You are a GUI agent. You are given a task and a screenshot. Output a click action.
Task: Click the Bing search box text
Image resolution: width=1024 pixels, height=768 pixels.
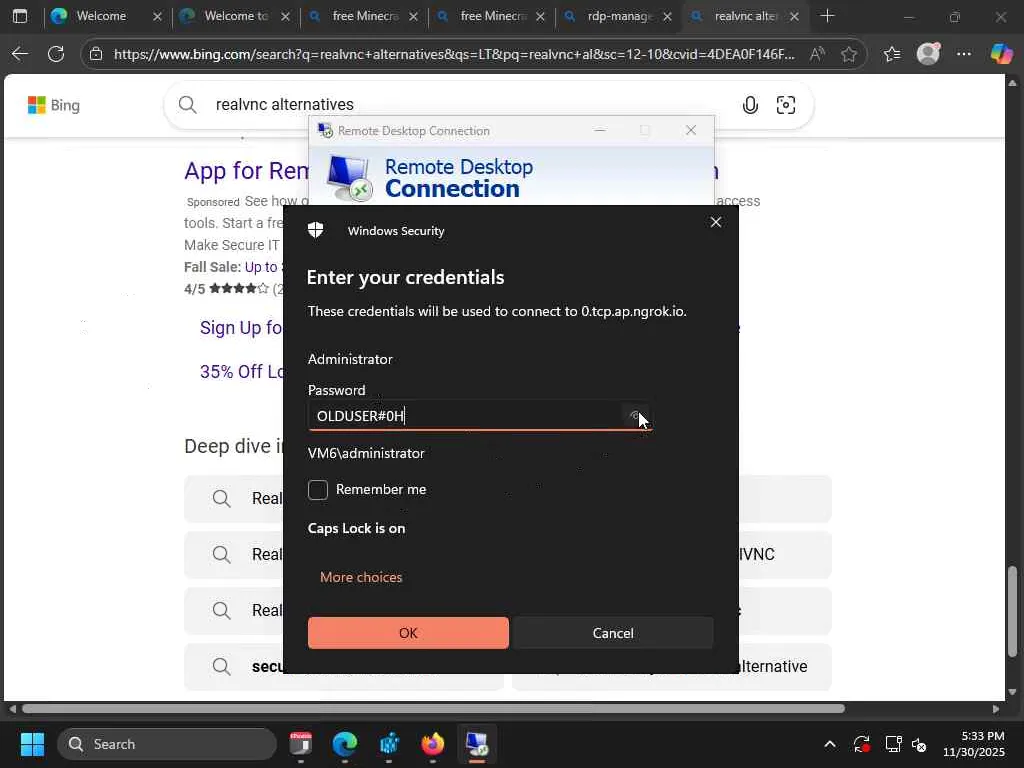285,104
